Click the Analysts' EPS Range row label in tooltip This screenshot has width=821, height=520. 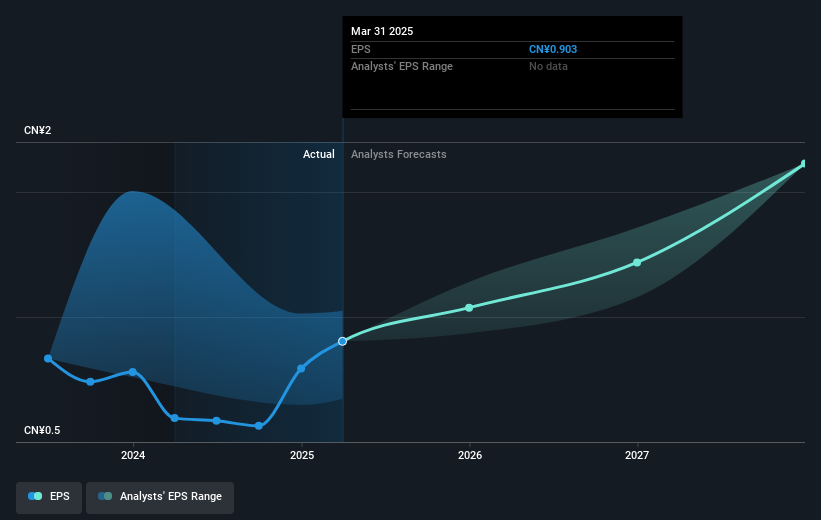coord(402,67)
